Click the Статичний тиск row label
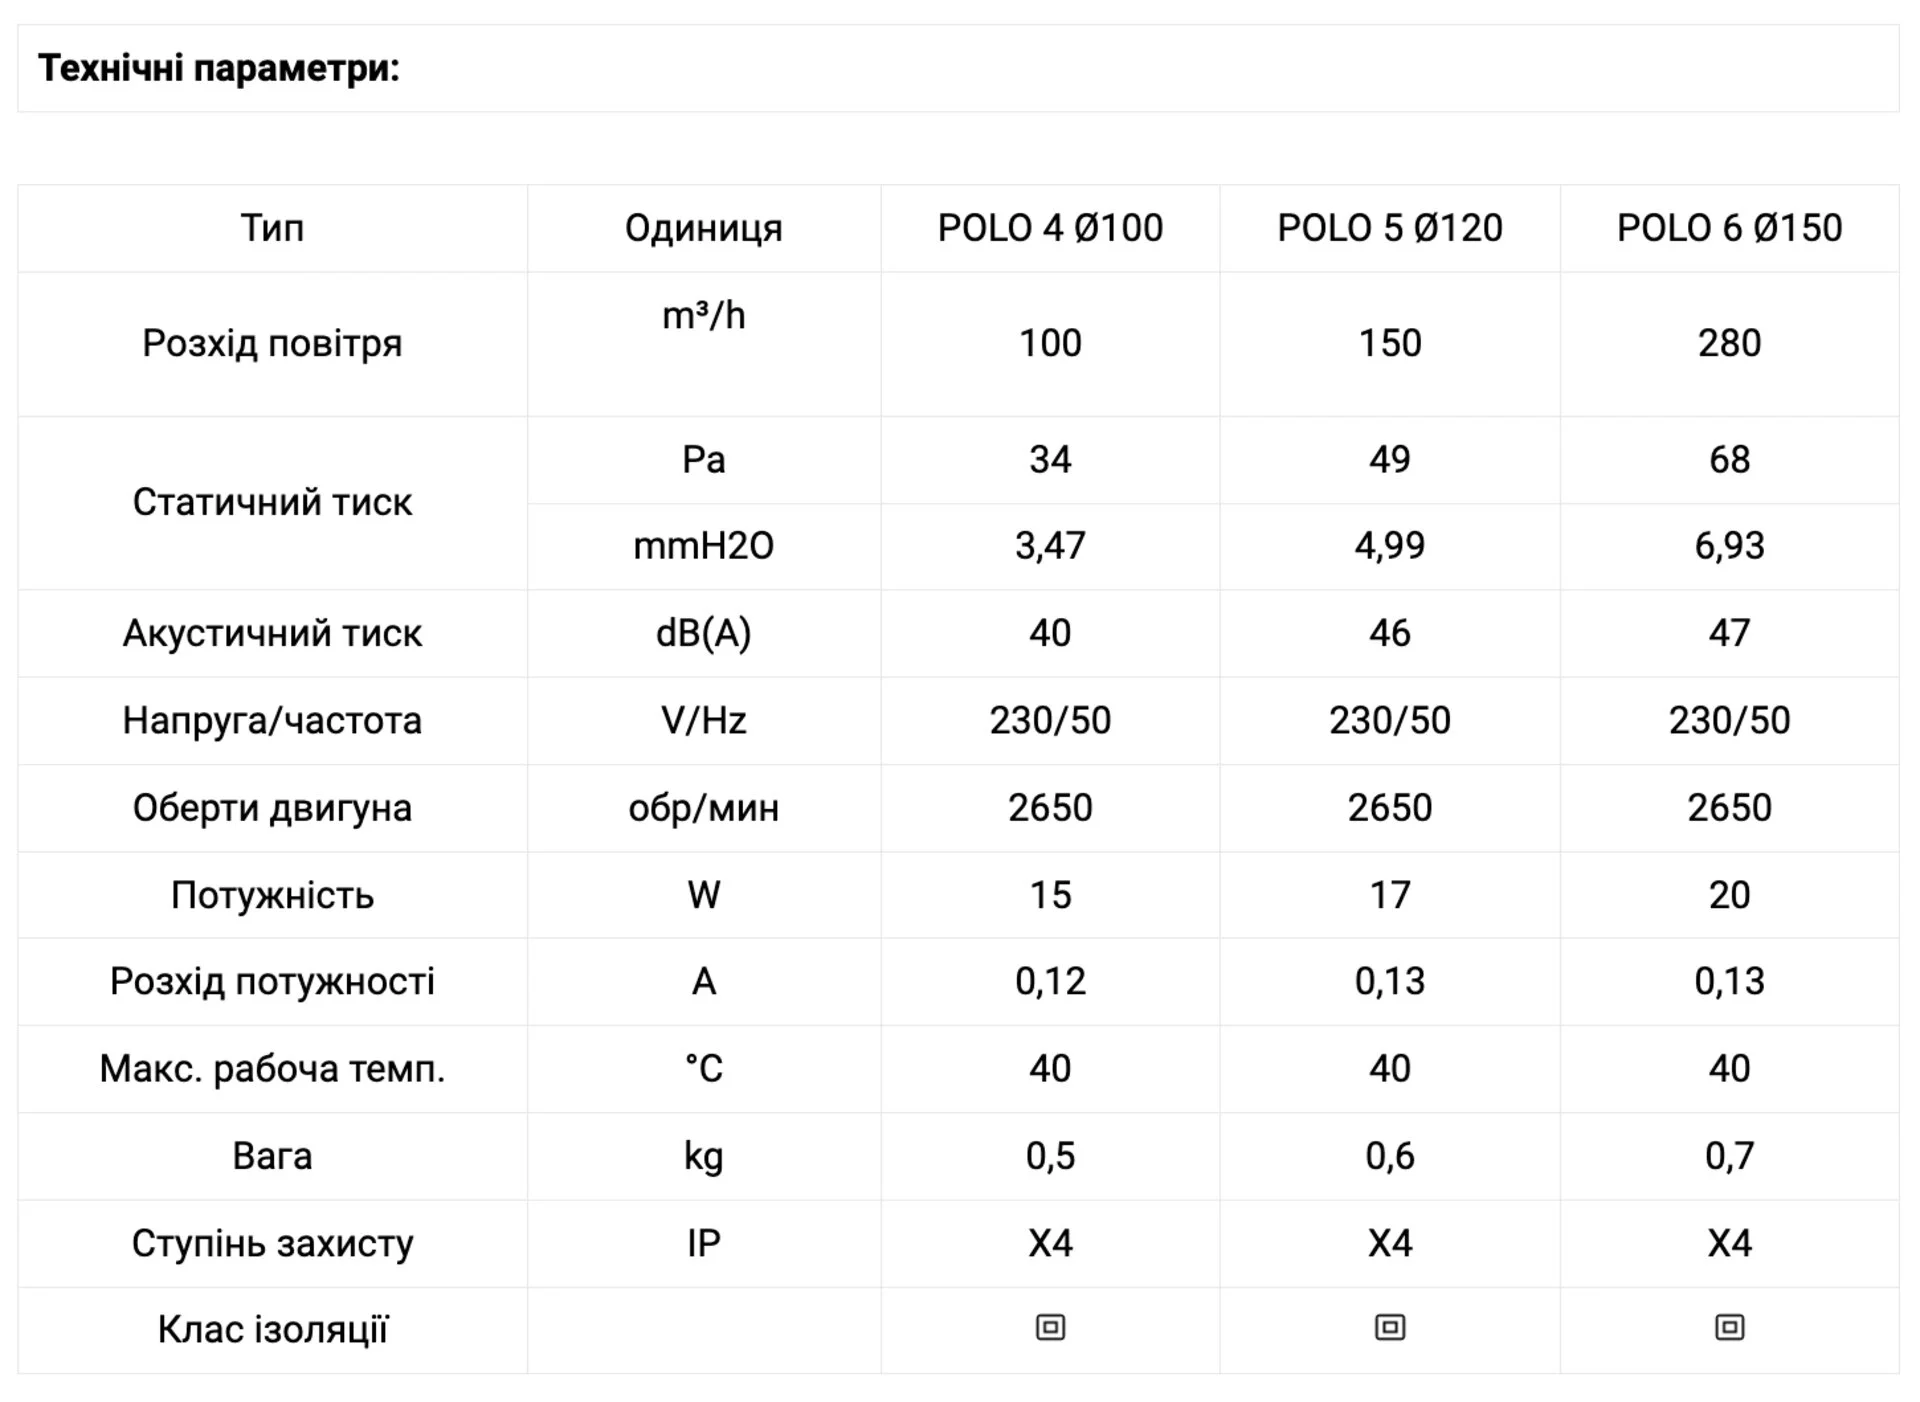Viewport: 1920px width, 1402px height. click(272, 502)
